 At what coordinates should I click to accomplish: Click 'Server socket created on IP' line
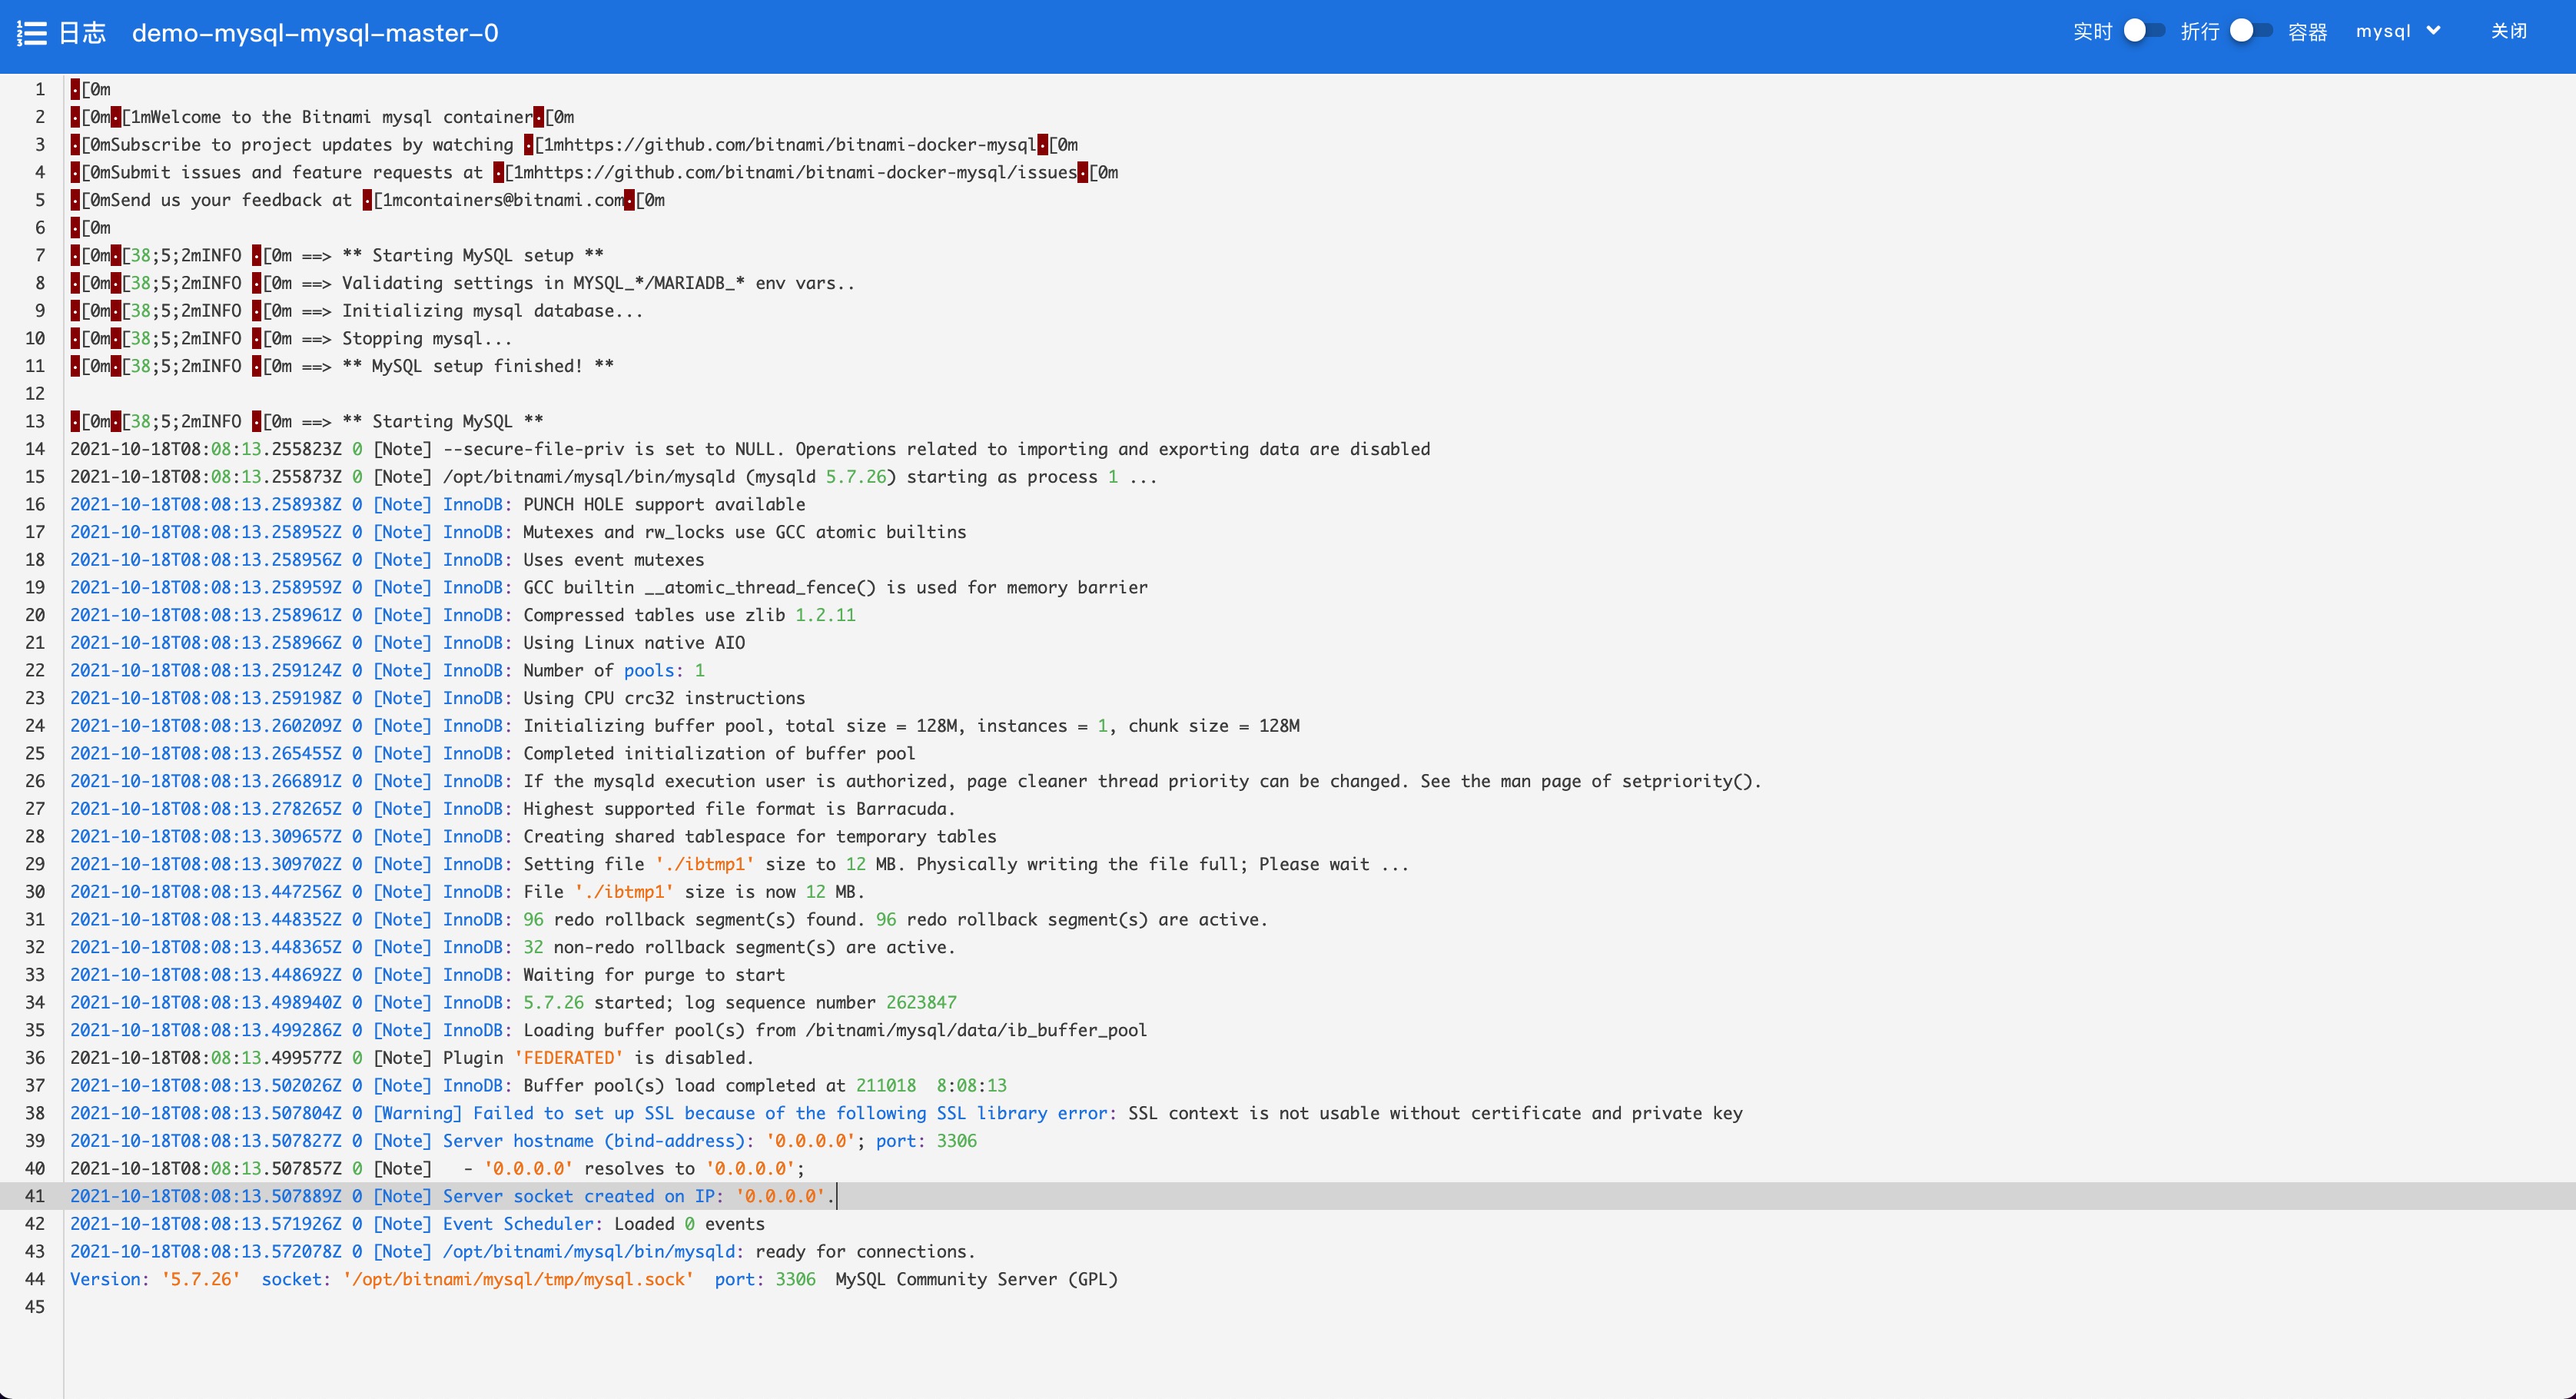click(x=453, y=1196)
